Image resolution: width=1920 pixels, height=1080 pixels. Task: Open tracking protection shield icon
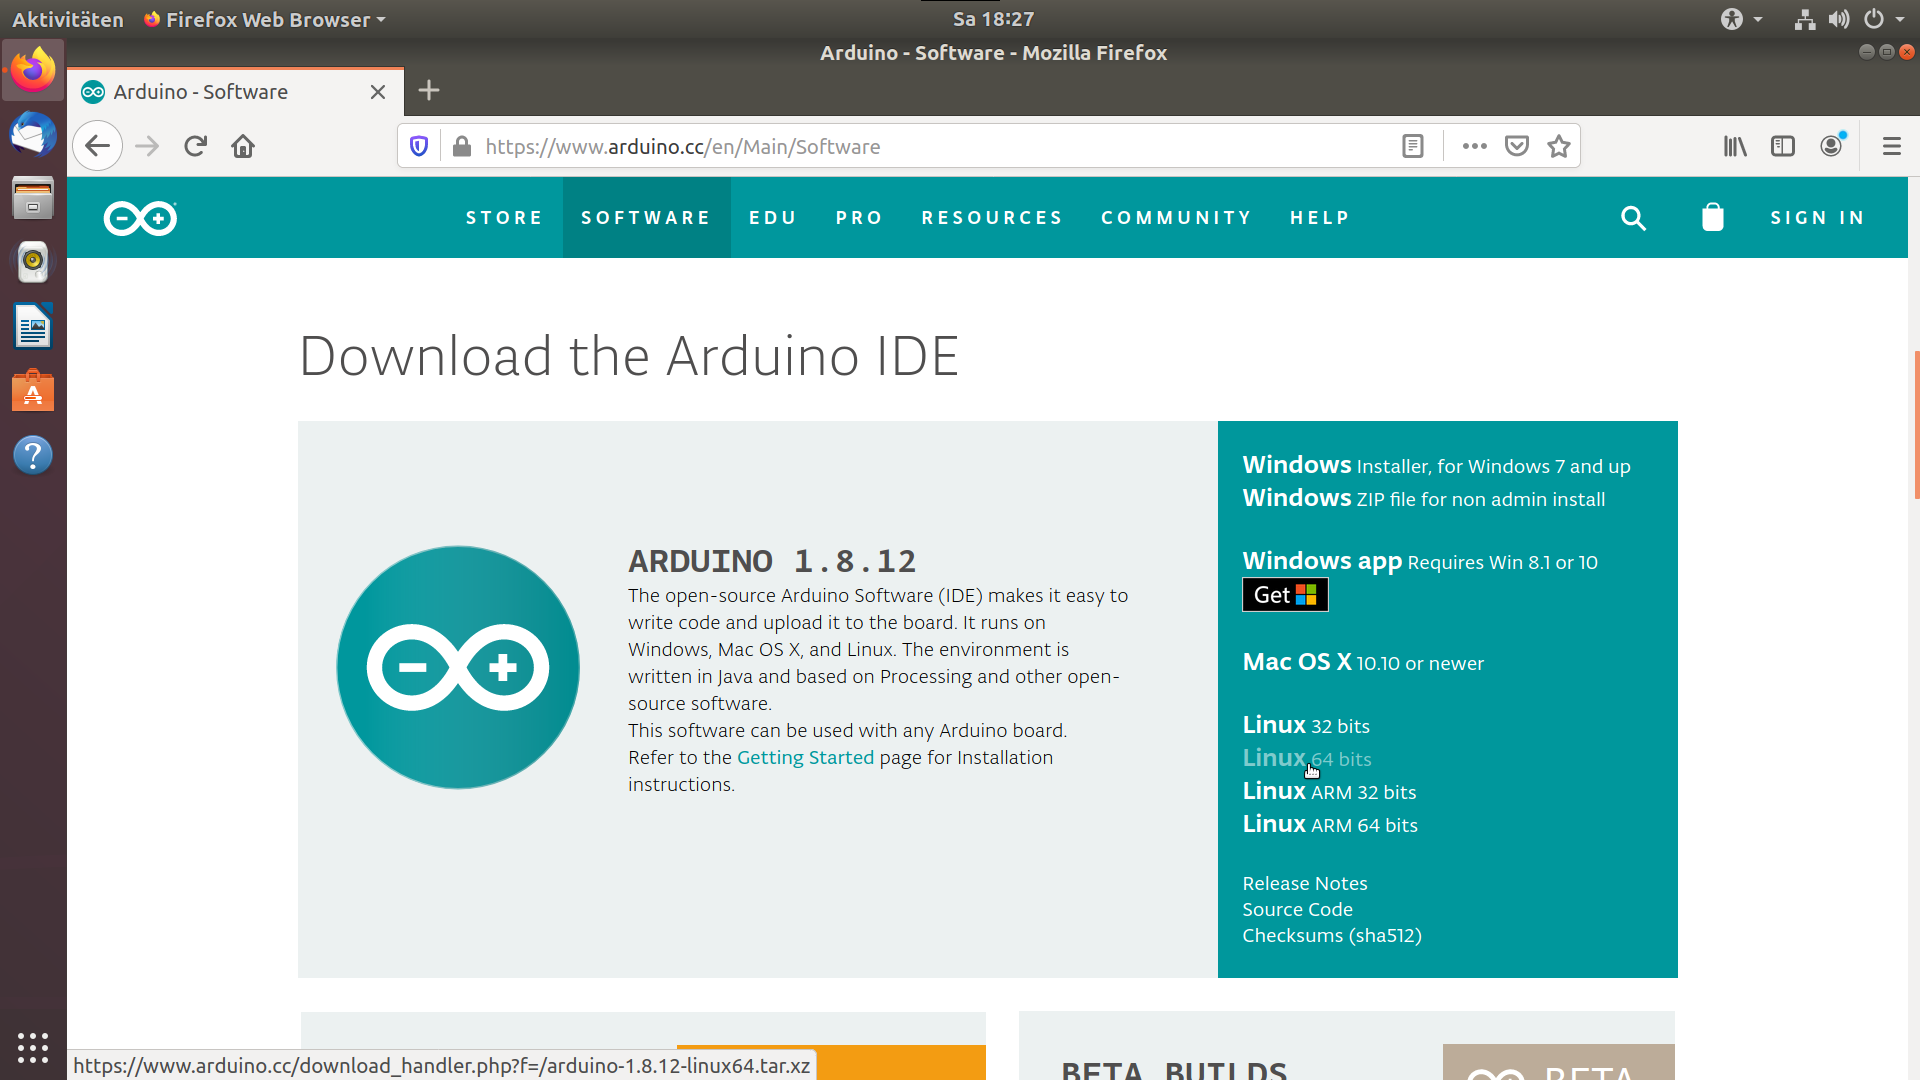tap(419, 146)
